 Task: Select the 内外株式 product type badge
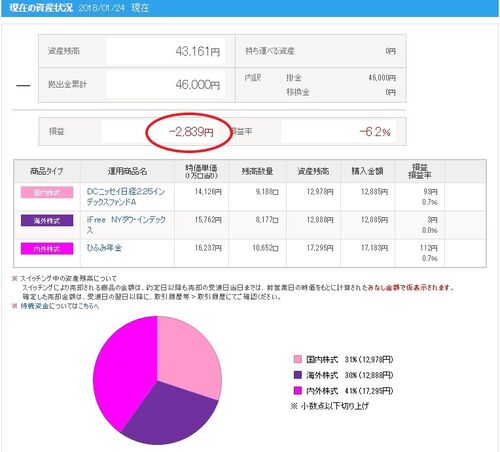(x=47, y=249)
